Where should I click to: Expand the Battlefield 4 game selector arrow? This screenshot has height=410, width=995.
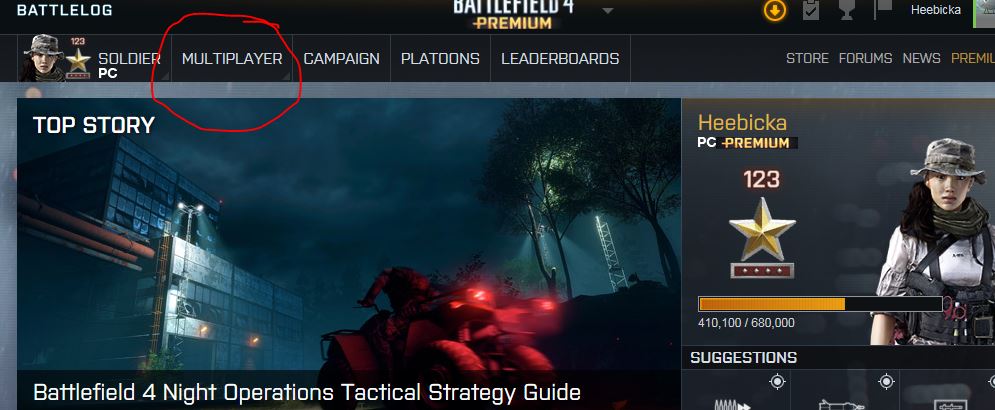coord(607,11)
